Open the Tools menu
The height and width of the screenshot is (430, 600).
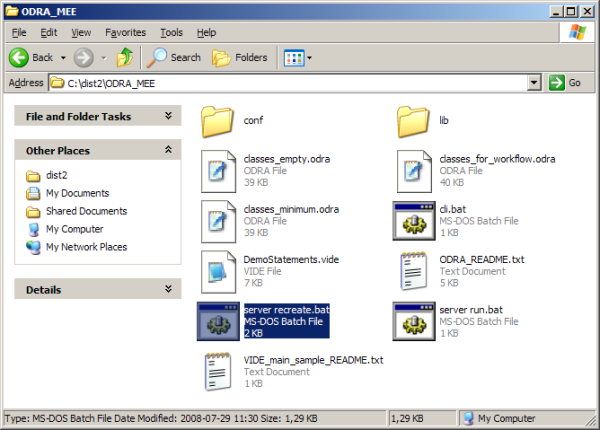coord(171,33)
